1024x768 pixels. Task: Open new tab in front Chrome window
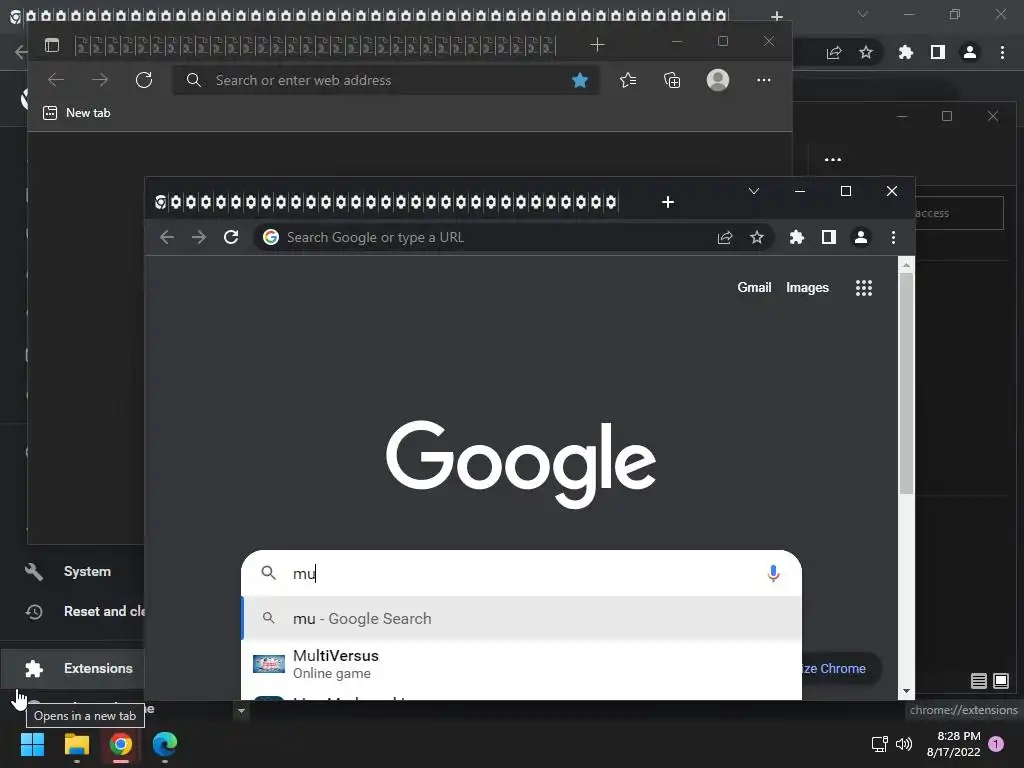point(667,202)
